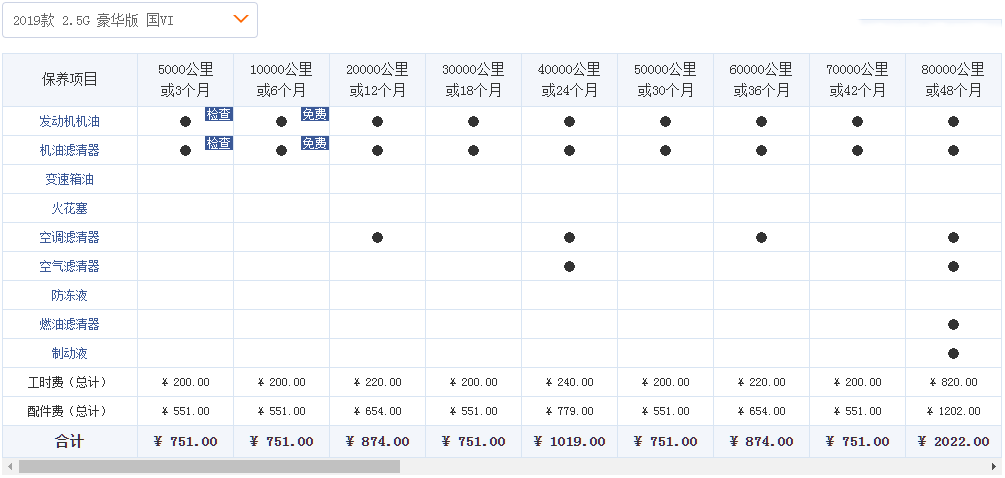Click the 合计 total ¥2022.00 cell
1005x478 pixels.
click(x=953, y=441)
